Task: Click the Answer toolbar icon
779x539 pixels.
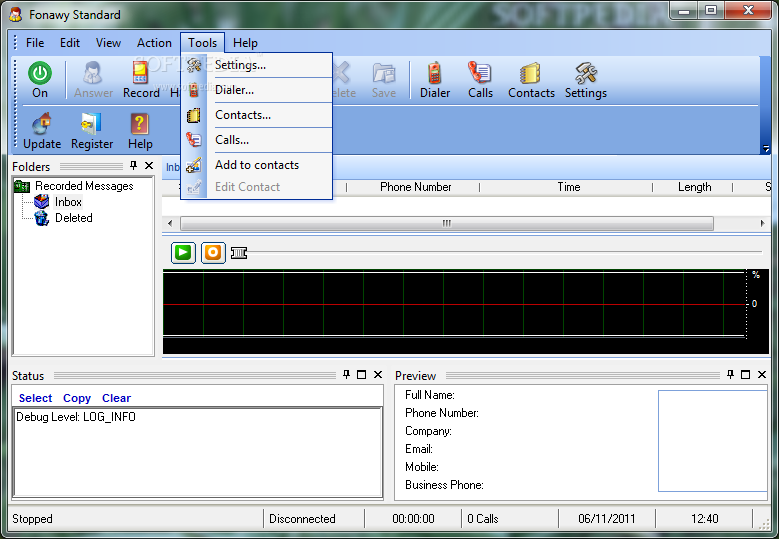Action: coord(93,79)
